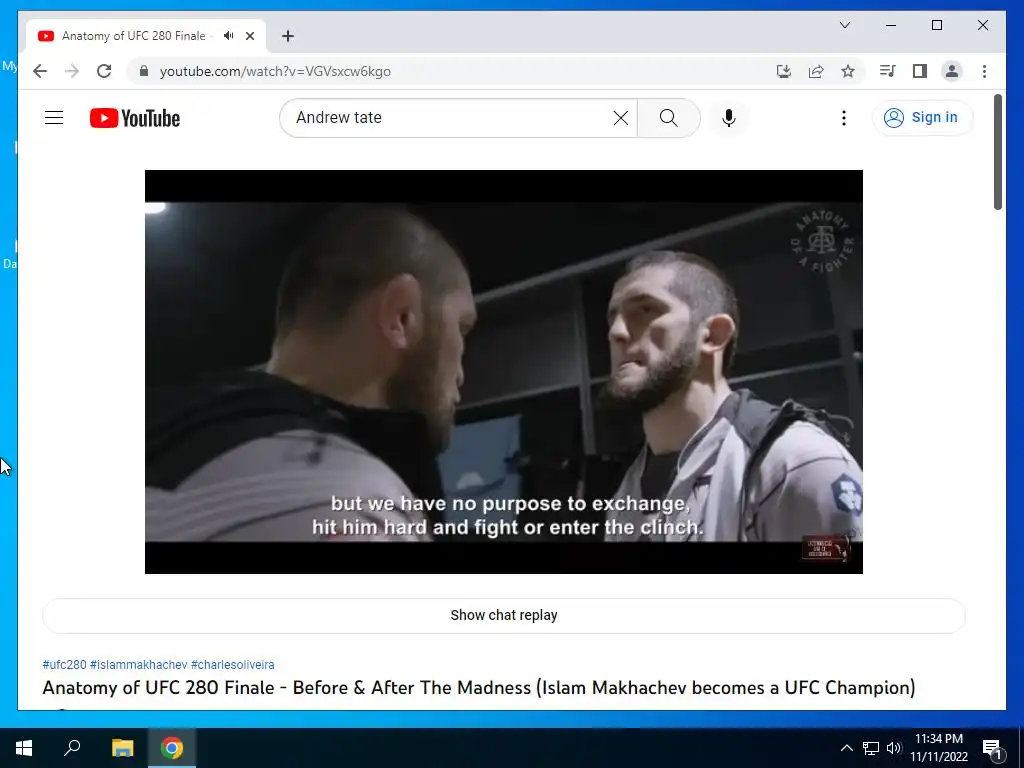The width and height of the screenshot is (1024, 768).
Task: Open the YouTube guide hamburger menu
Action: pos(54,118)
